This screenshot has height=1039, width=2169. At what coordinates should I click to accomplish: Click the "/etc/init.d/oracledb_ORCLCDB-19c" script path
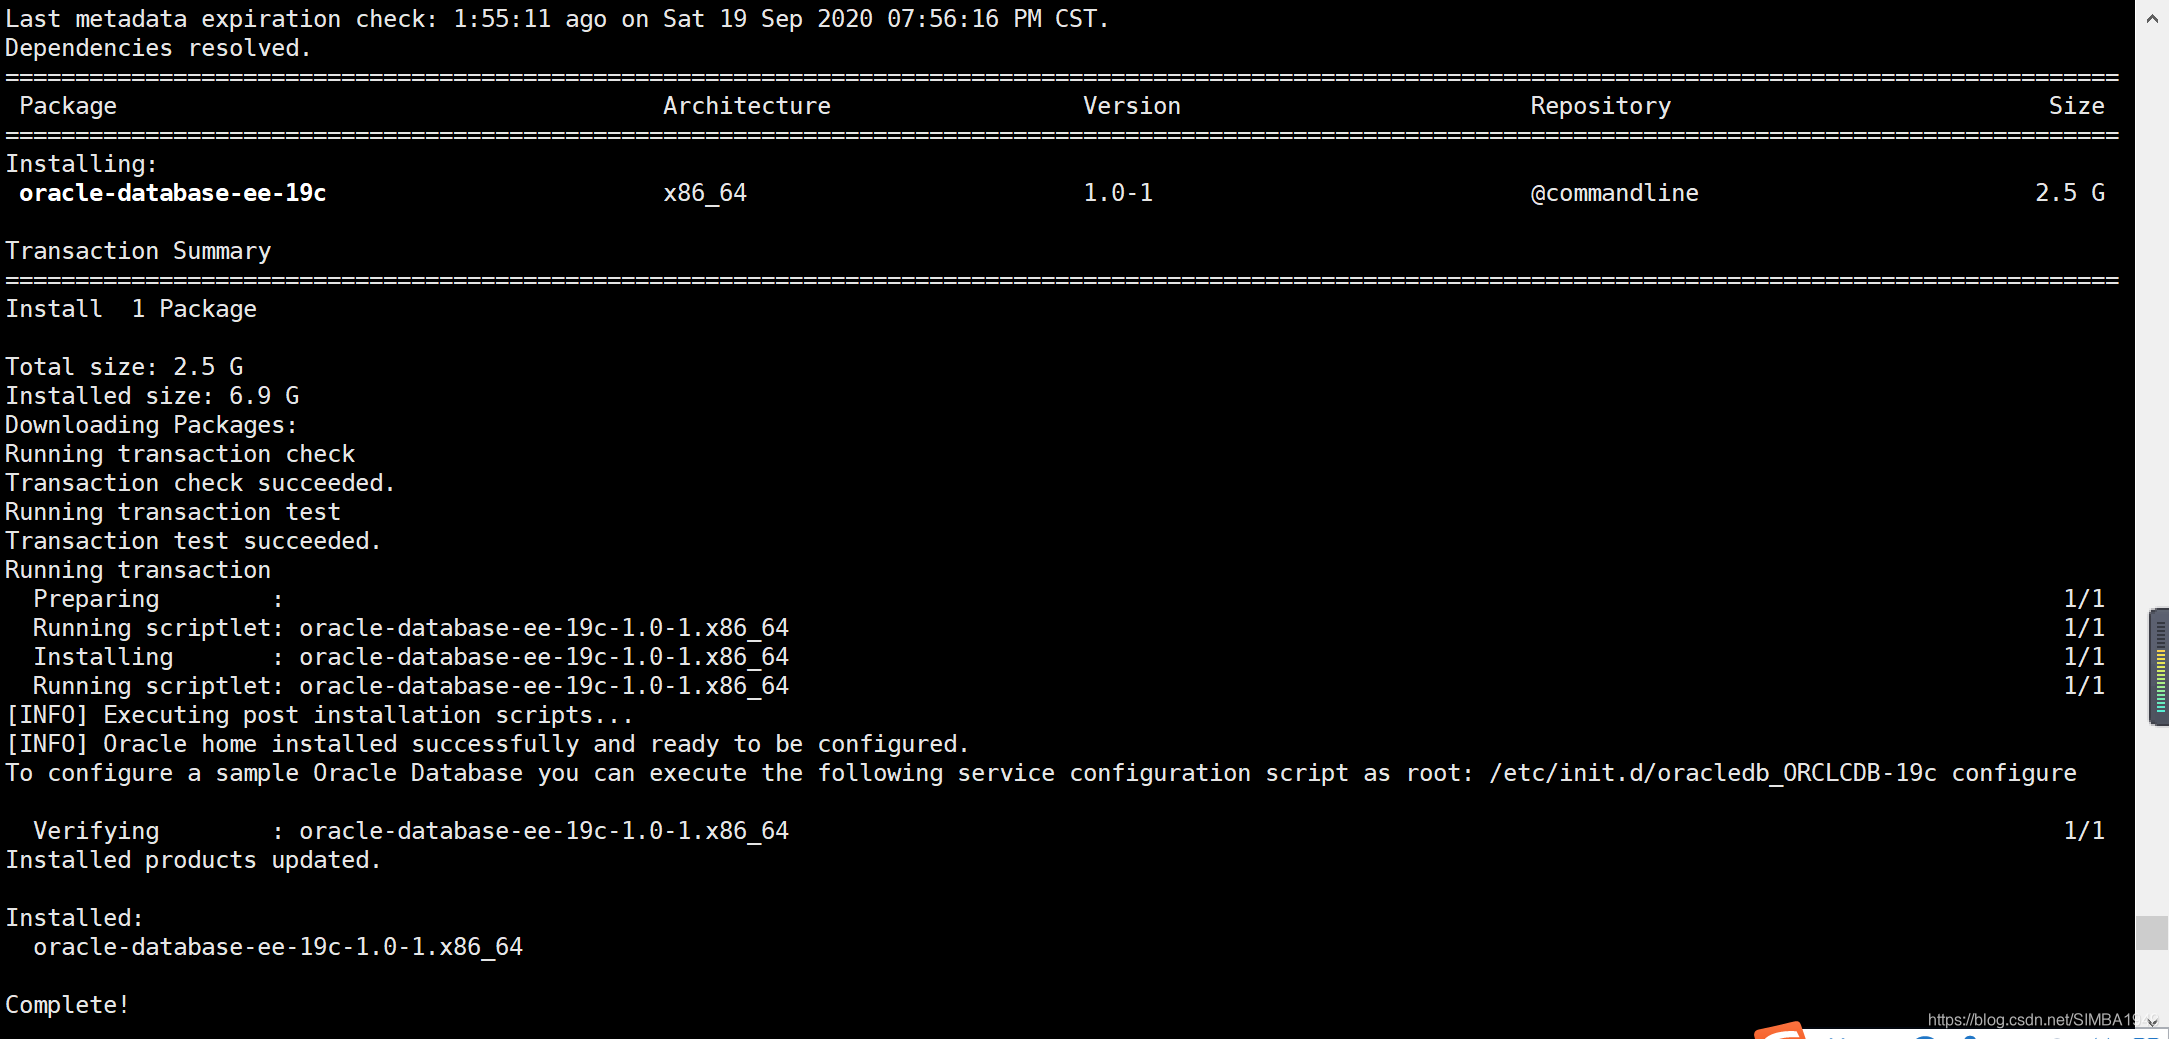pyautogui.click(x=1713, y=773)
